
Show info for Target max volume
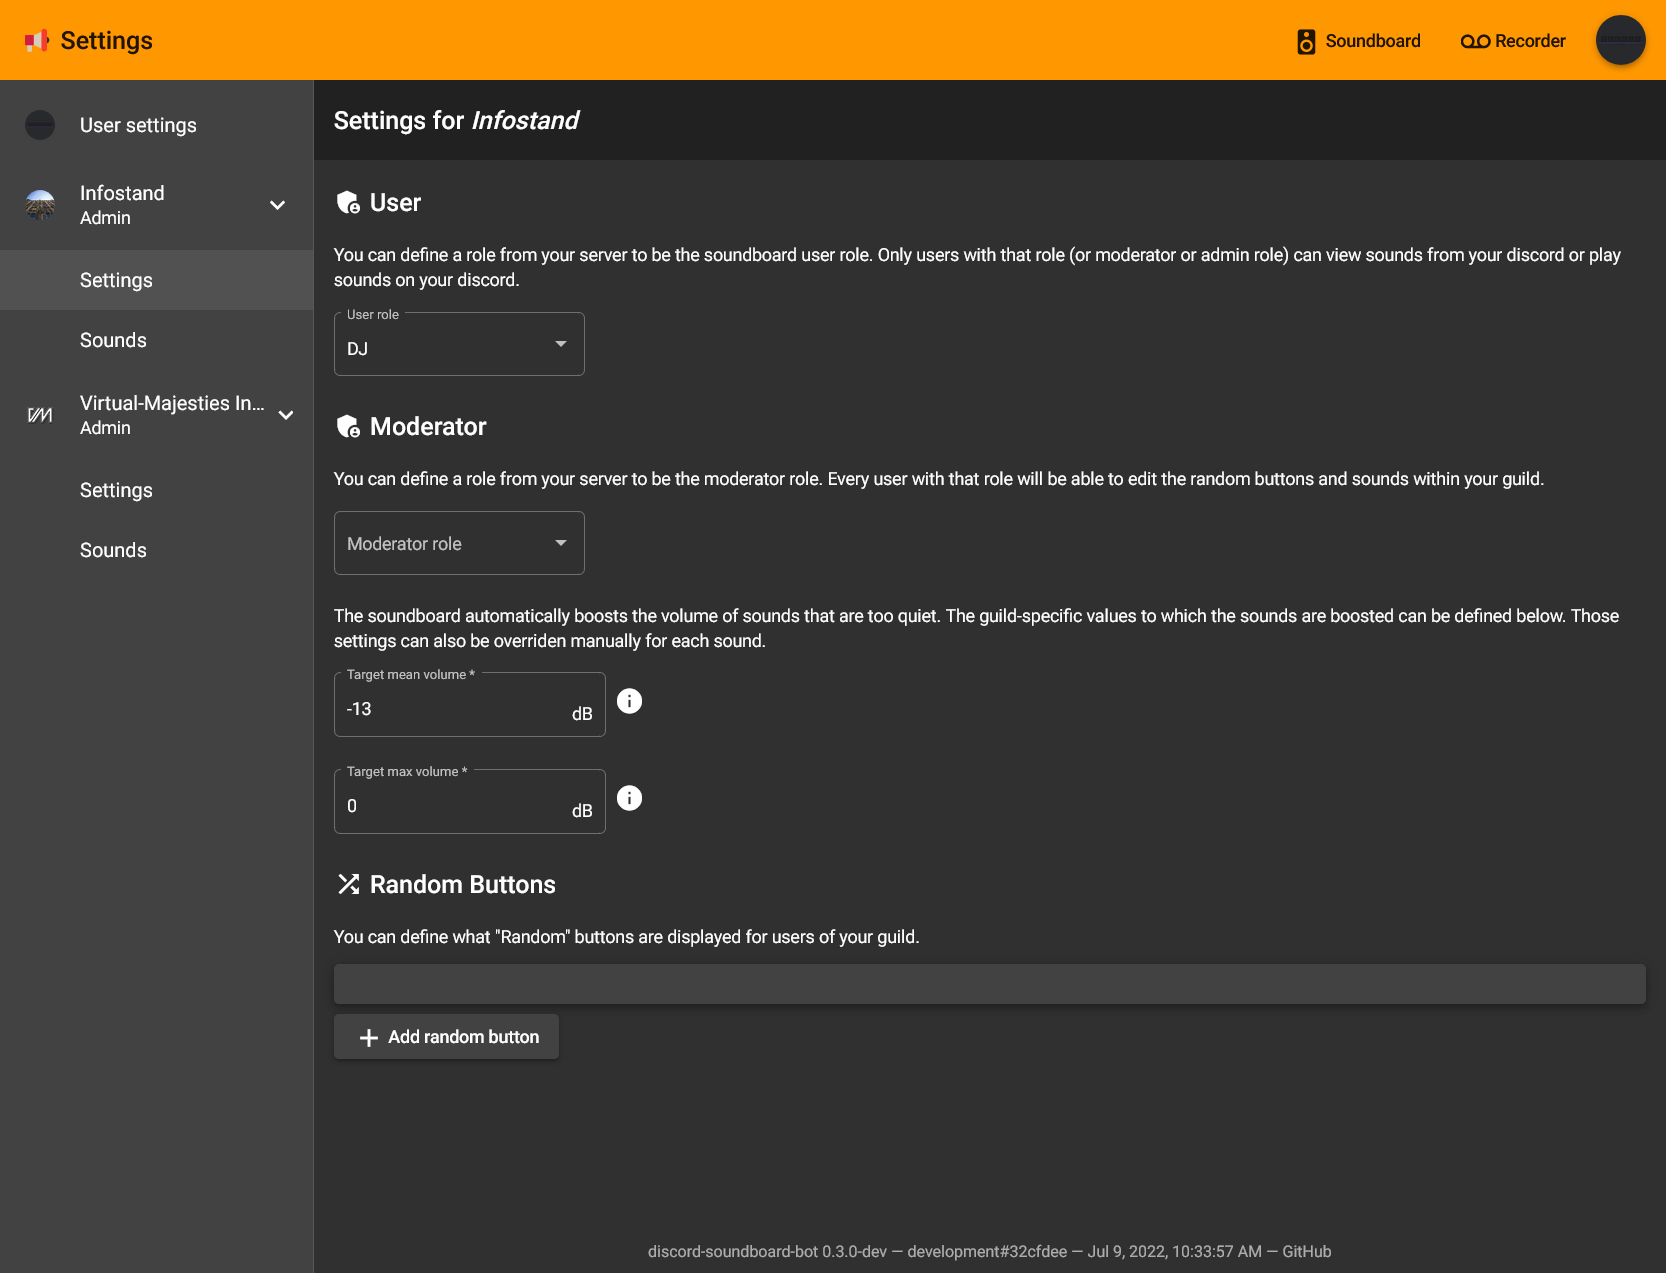(629, 798)
